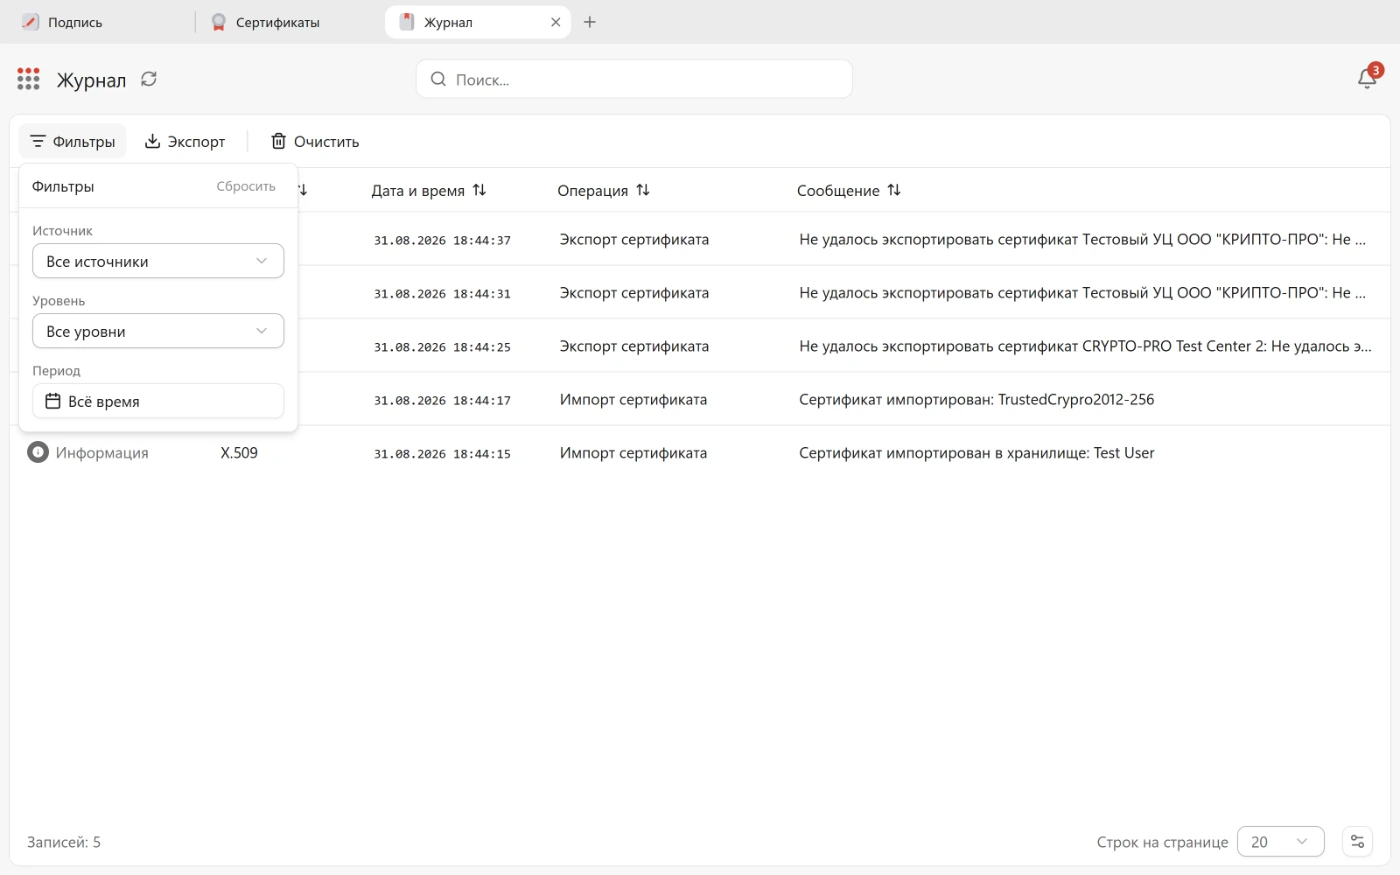
Task: Select the timestamp 31.08.2026 18:44:31
Action: tap(442, 294)
